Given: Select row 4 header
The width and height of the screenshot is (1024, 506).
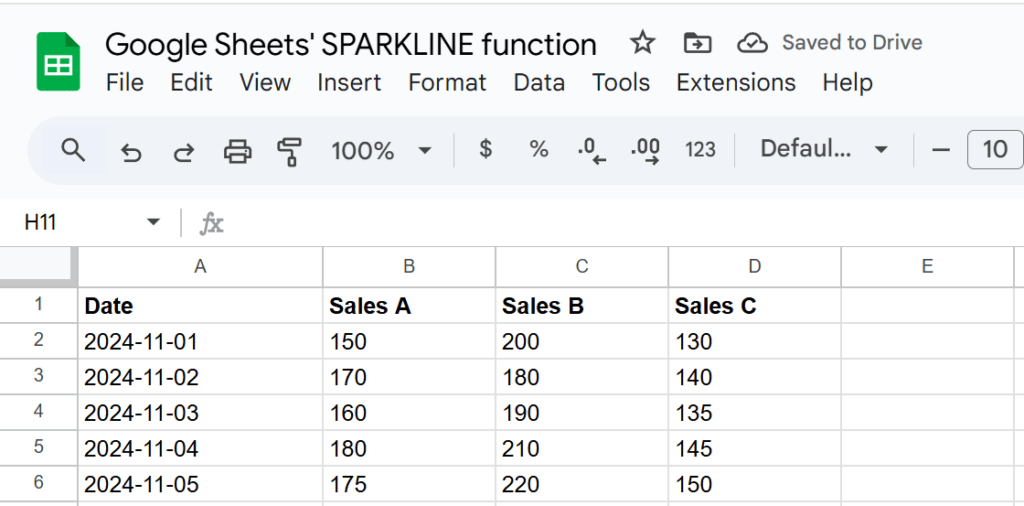Looking at the screenshot, I should click(39, 413).
